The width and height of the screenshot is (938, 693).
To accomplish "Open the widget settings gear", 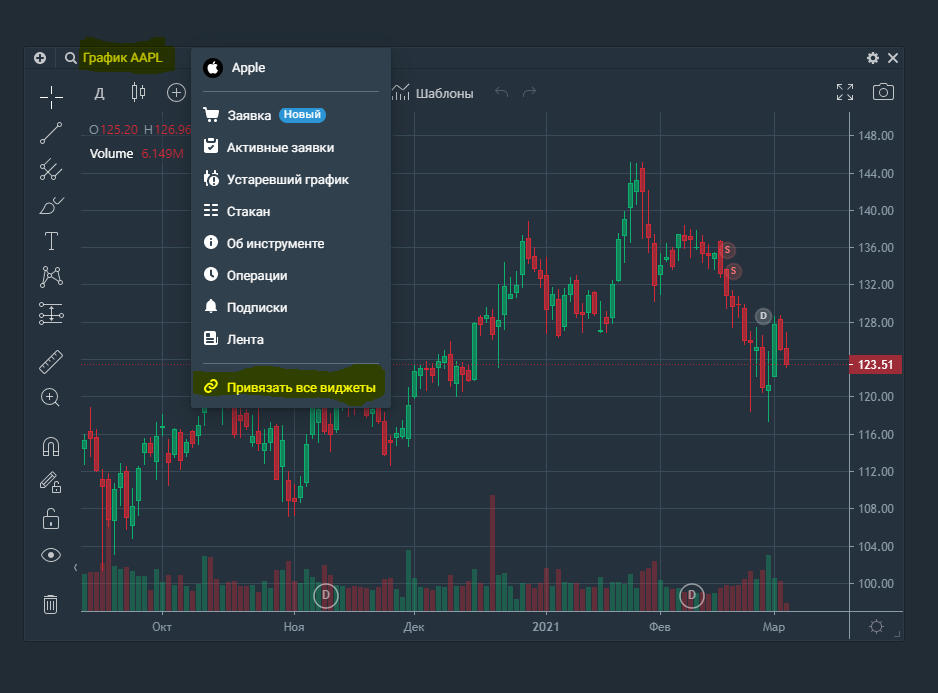I will click(x=873, y=58).
